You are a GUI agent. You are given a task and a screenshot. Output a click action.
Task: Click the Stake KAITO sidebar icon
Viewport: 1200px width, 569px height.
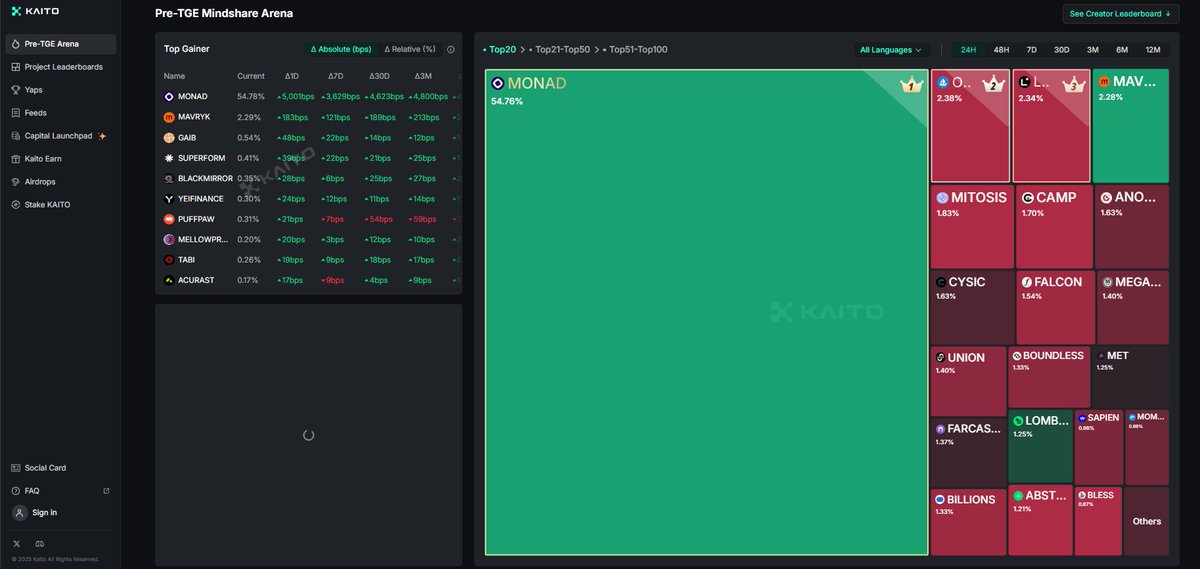(x=16, y=205)
